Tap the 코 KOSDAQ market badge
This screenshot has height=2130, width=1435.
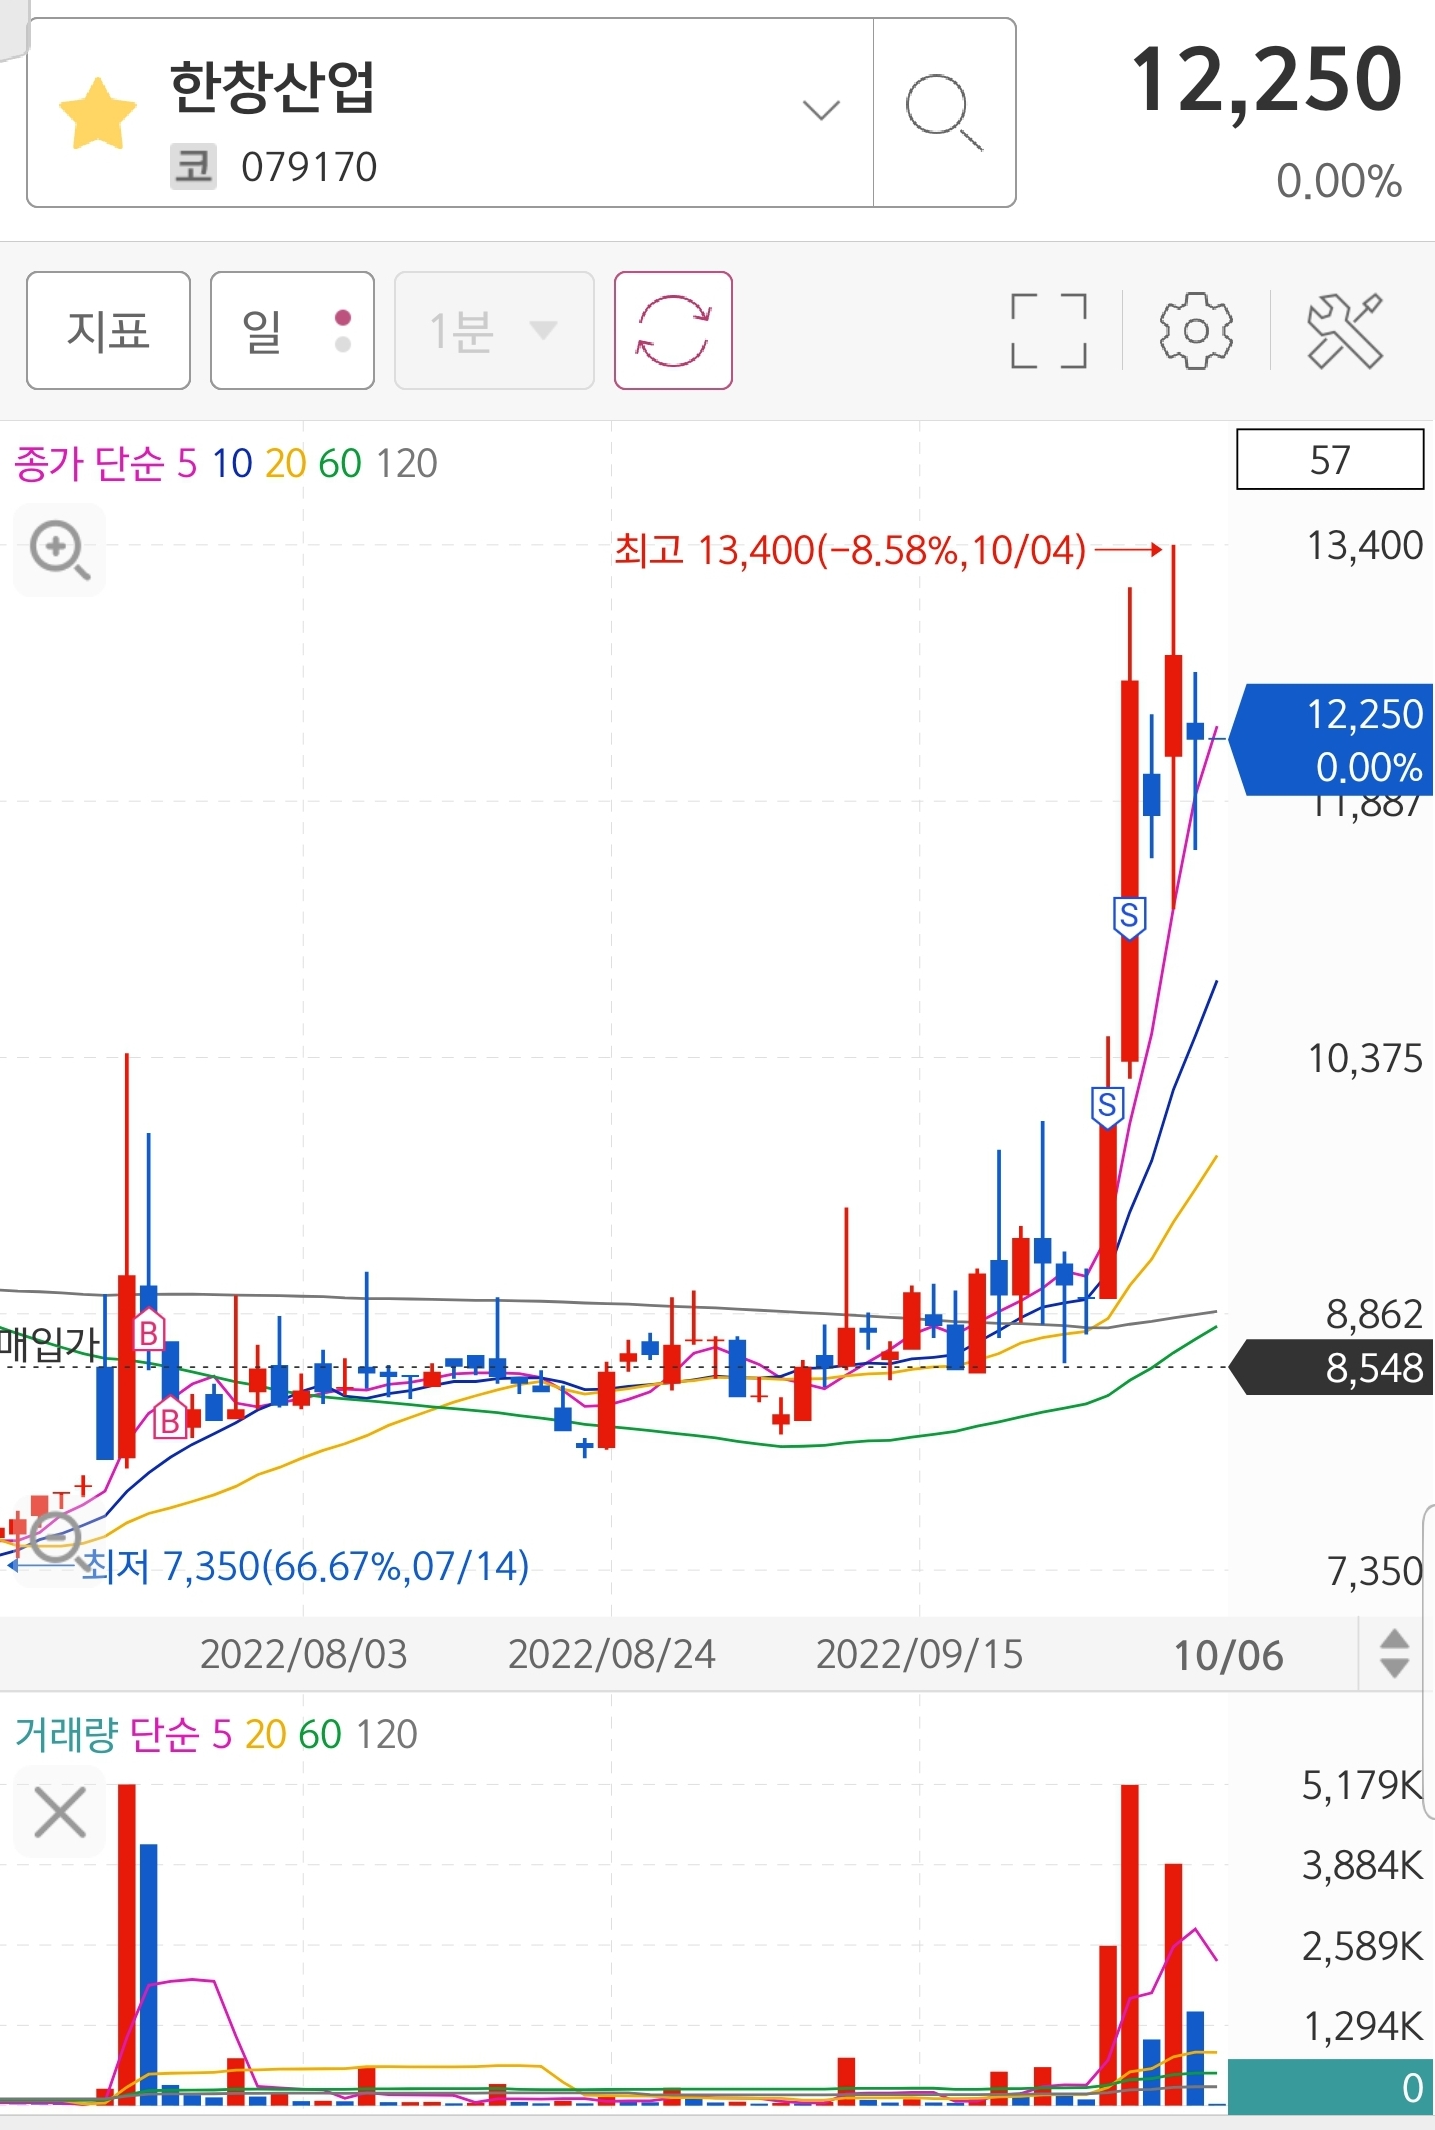tap(193, 166)
